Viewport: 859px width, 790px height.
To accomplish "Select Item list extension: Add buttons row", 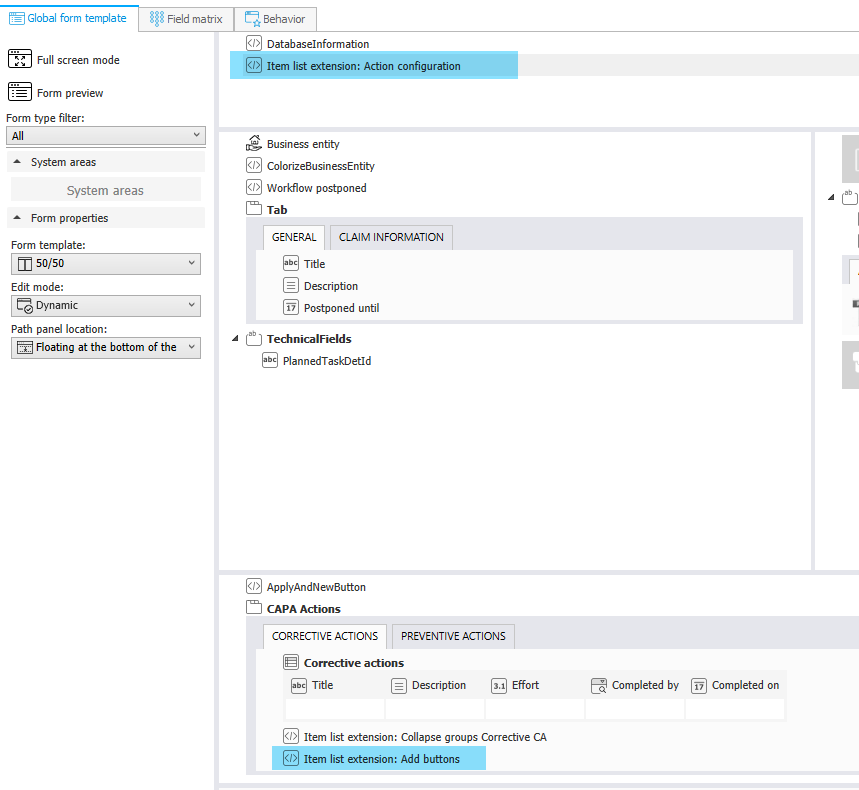I will (x=380, y=759).
